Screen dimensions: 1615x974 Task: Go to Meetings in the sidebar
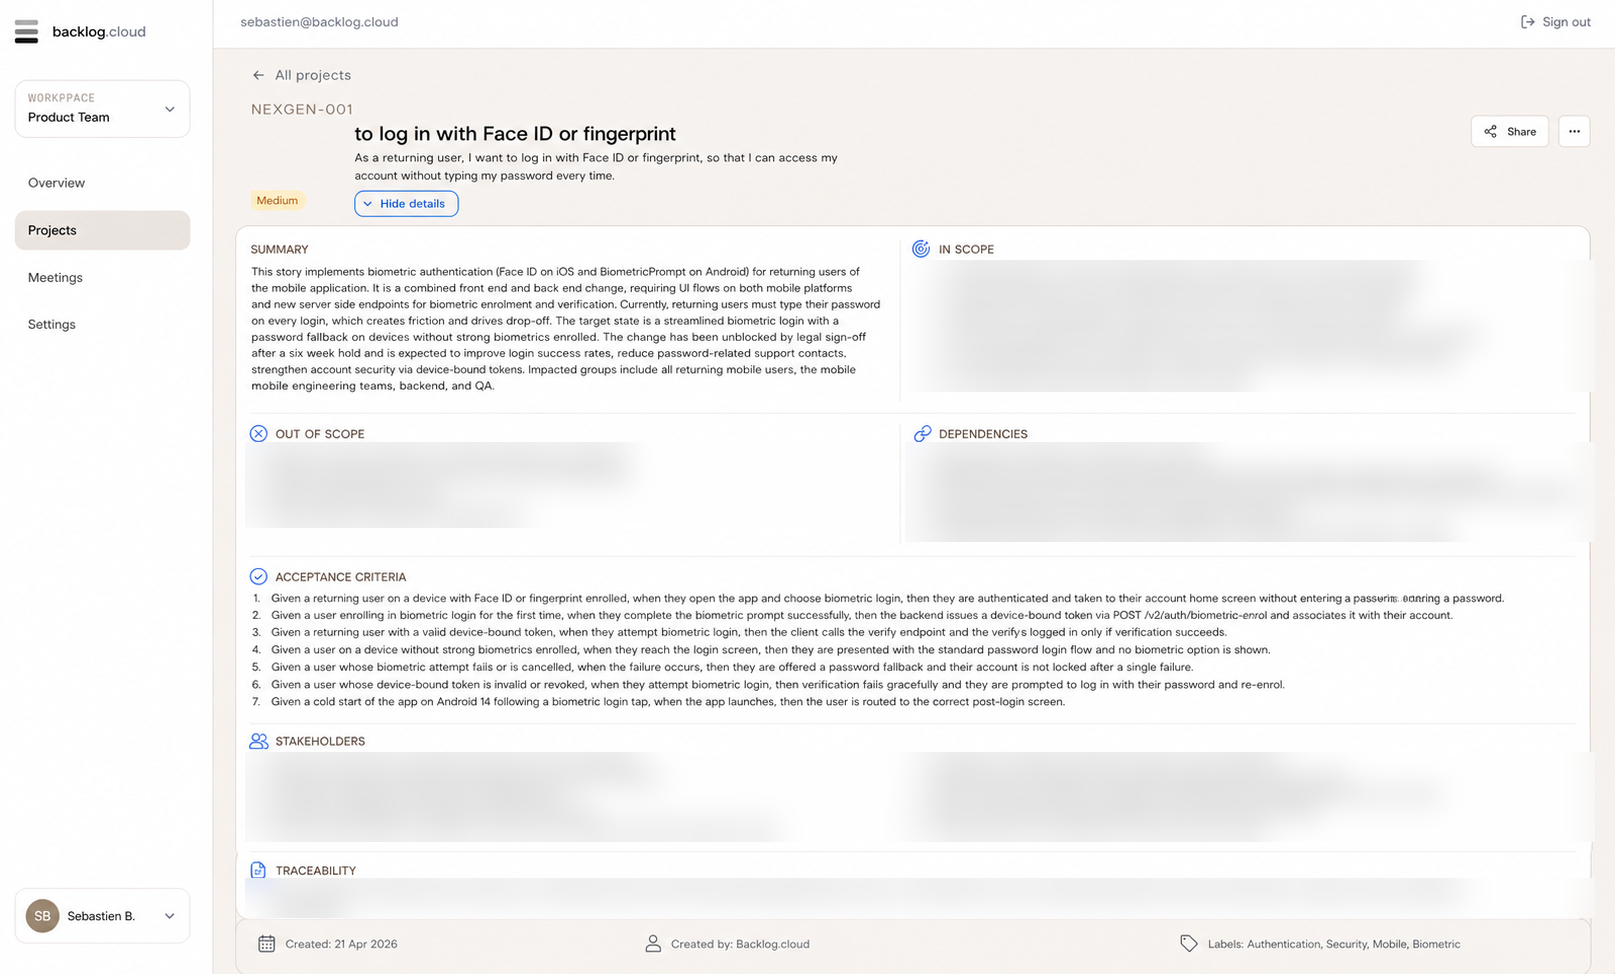tap(55, 277)
